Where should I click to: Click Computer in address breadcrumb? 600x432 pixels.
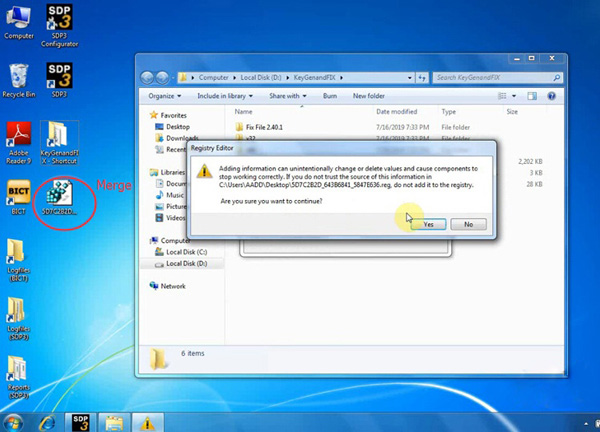[x=214, y=78]
